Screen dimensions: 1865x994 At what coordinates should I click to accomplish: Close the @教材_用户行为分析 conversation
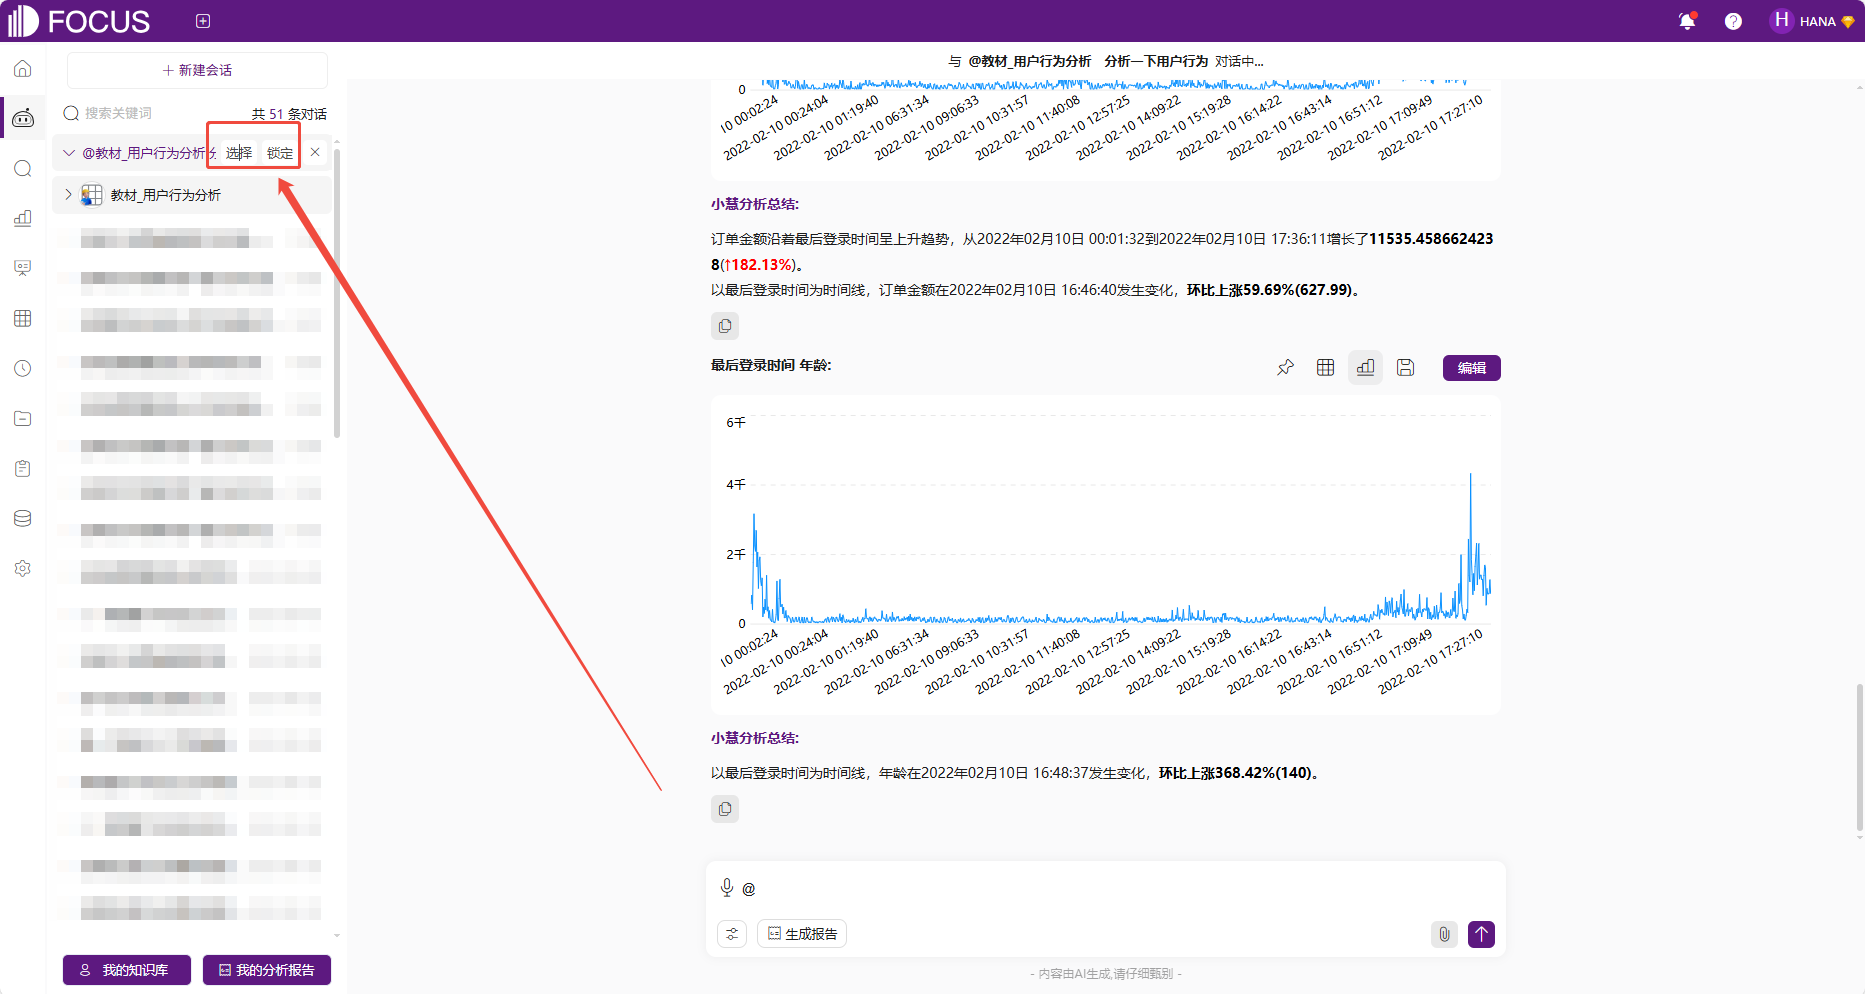pos(315,152)
